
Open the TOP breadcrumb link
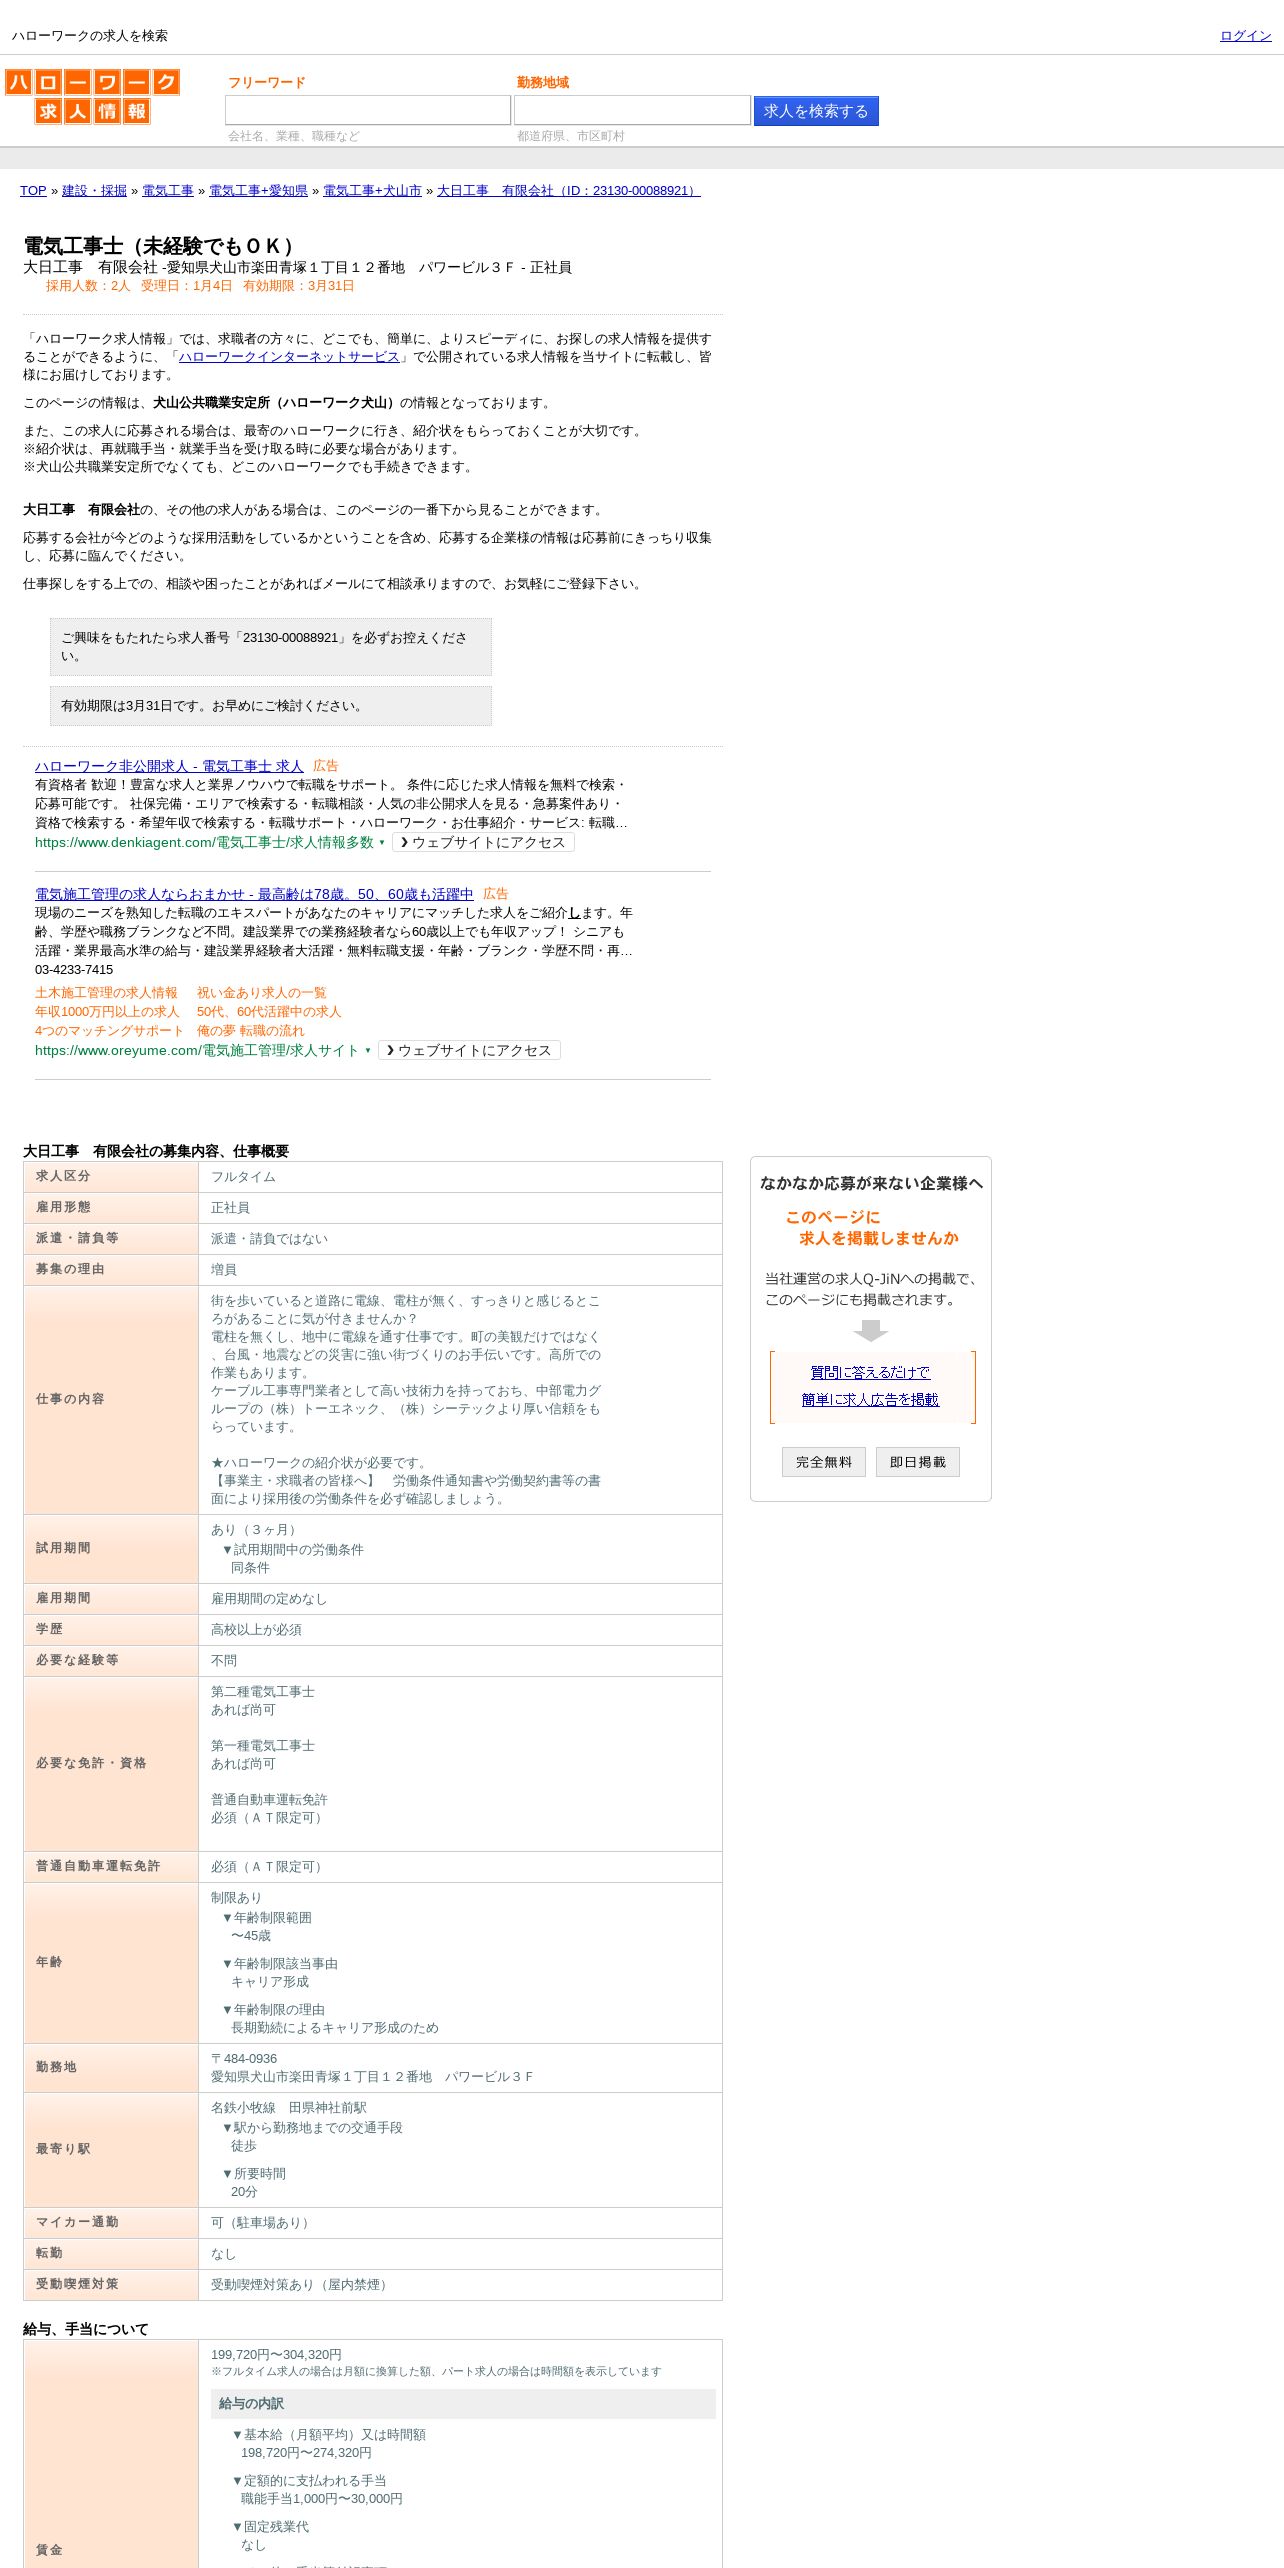point(33,191)
